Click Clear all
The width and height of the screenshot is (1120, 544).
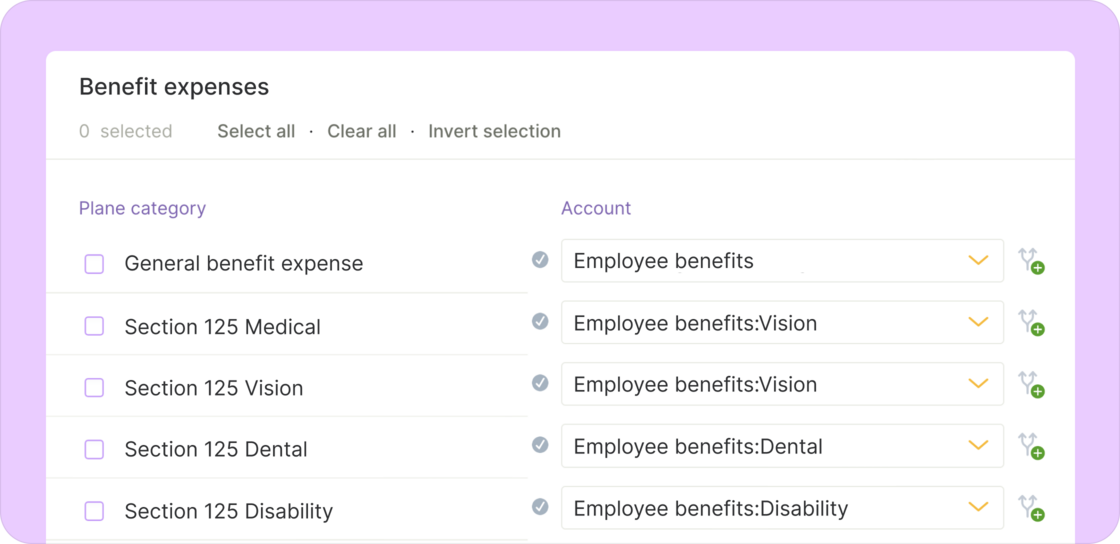(361, 131)
